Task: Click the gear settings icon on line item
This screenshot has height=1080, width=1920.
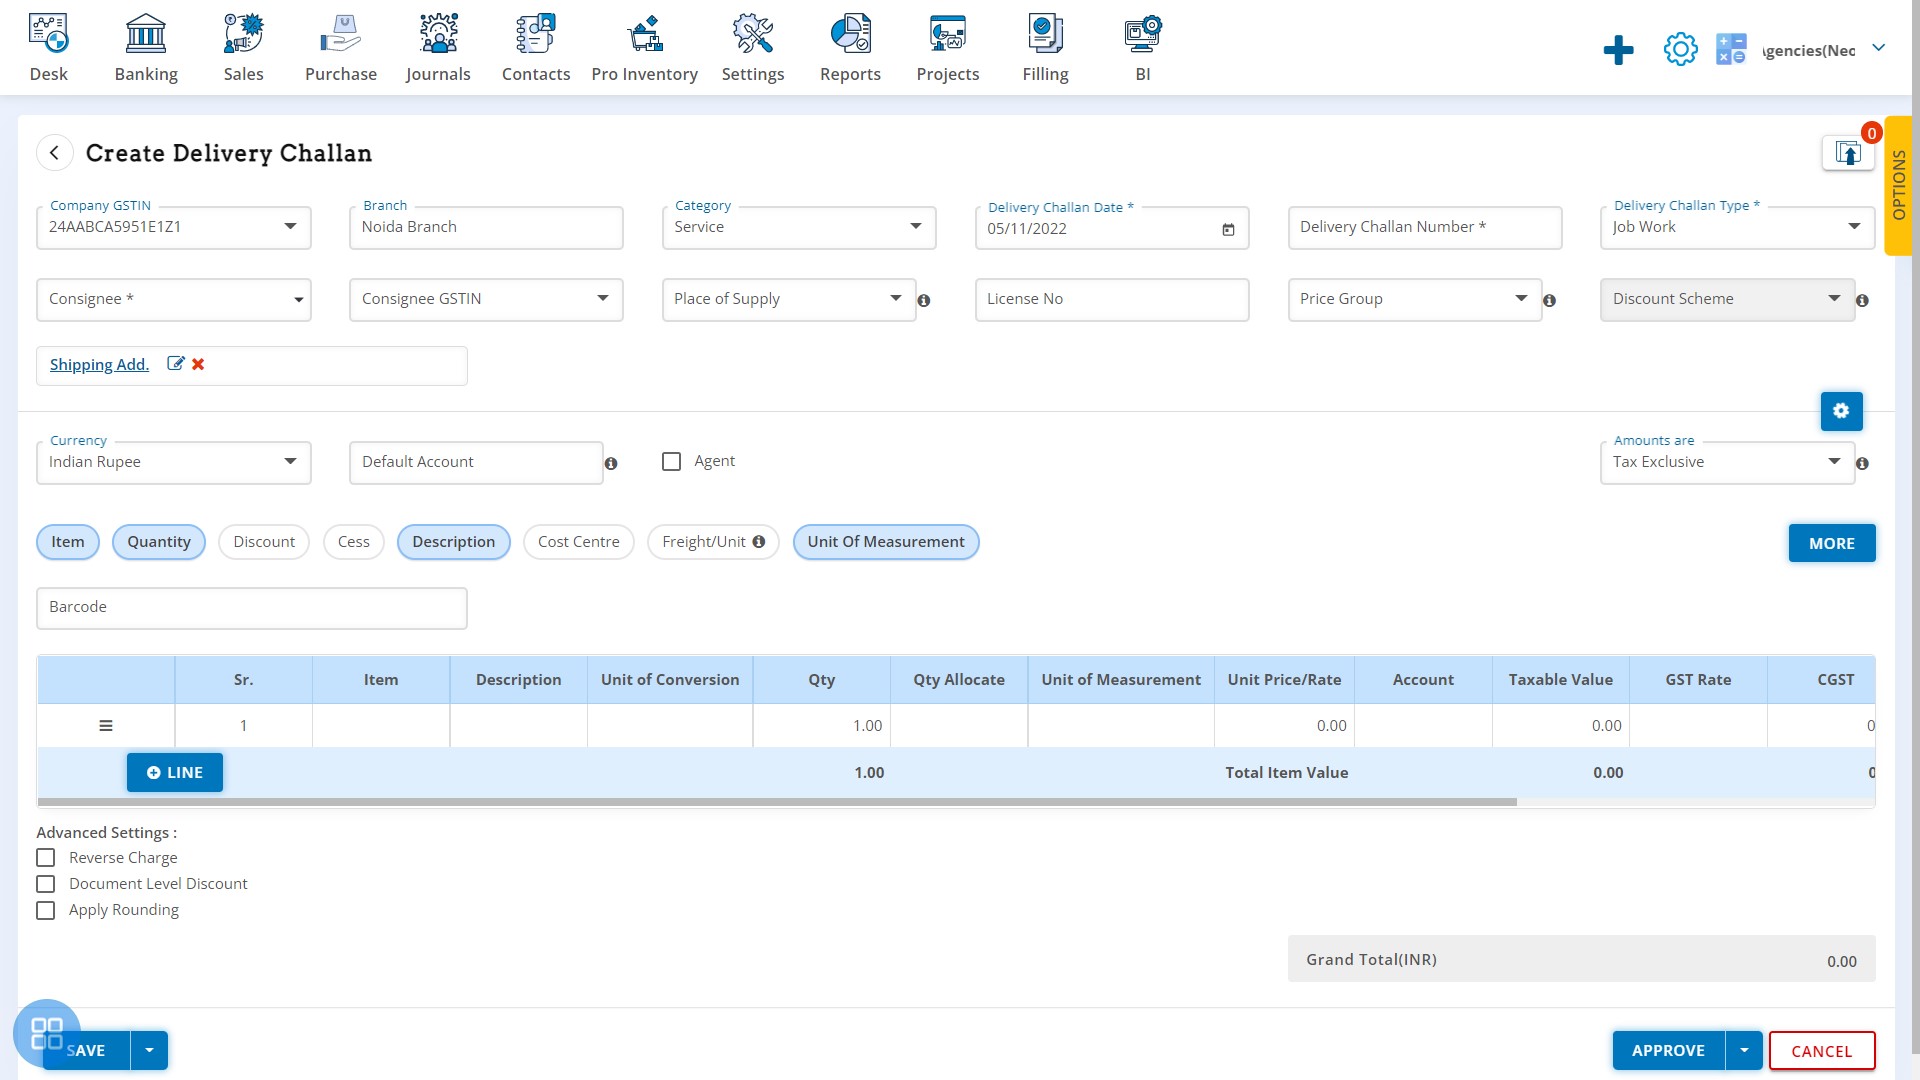Action: (x=1840, y=410)
